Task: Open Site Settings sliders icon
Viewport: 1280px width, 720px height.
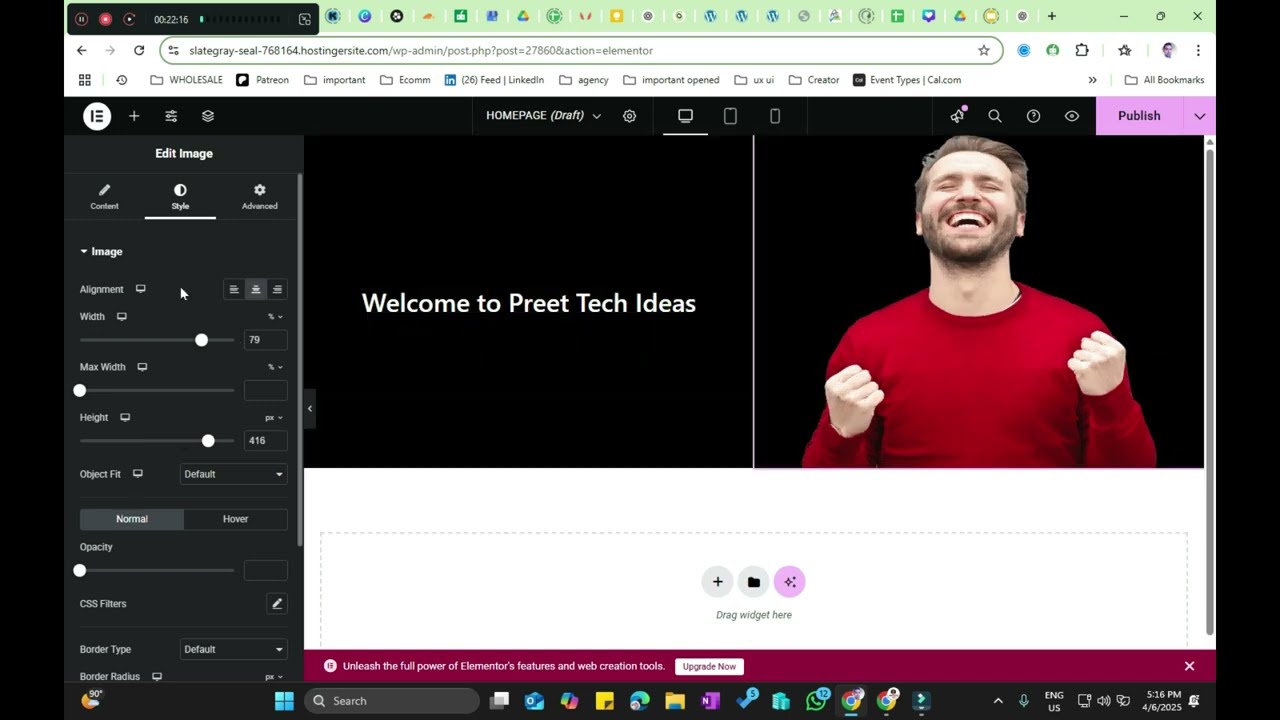Action: (171, 116)
